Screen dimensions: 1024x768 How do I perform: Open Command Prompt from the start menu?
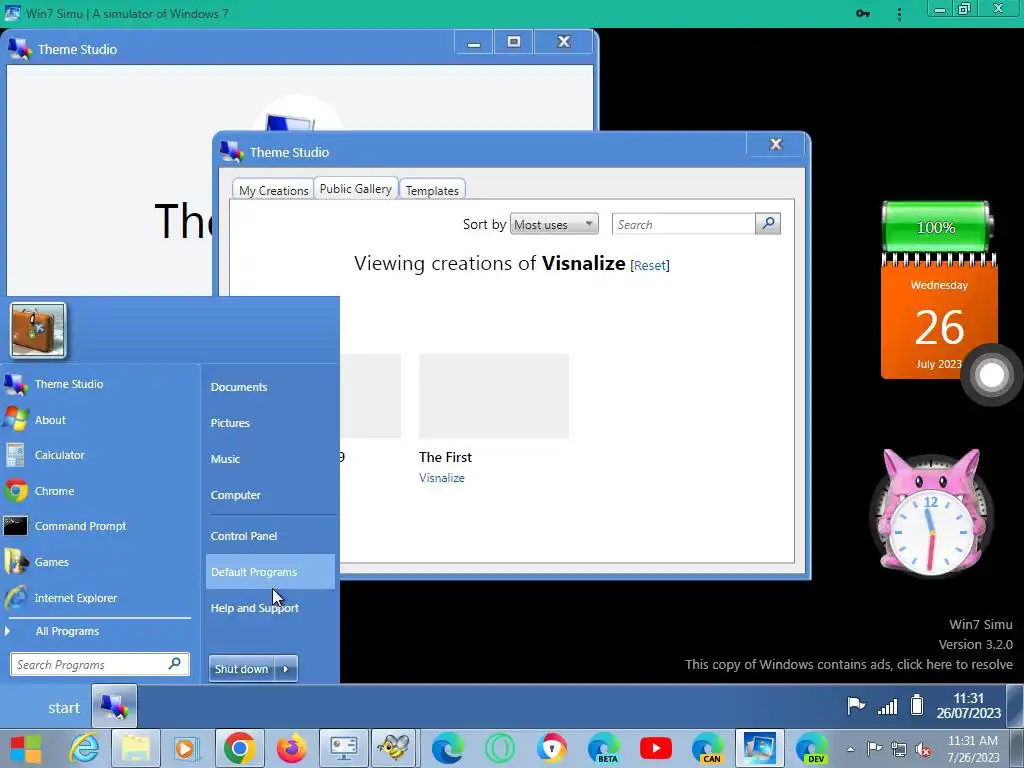[99, 526]
